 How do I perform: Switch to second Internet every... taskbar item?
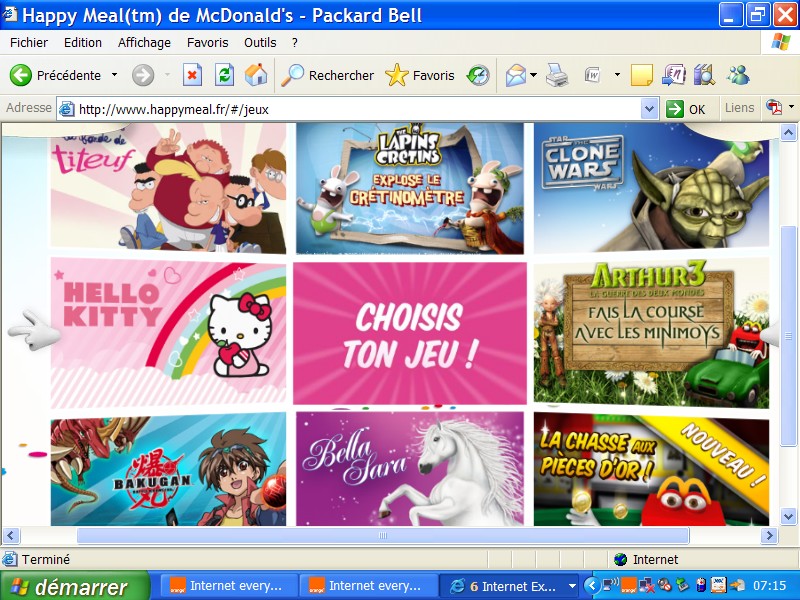tap(368, 586)
